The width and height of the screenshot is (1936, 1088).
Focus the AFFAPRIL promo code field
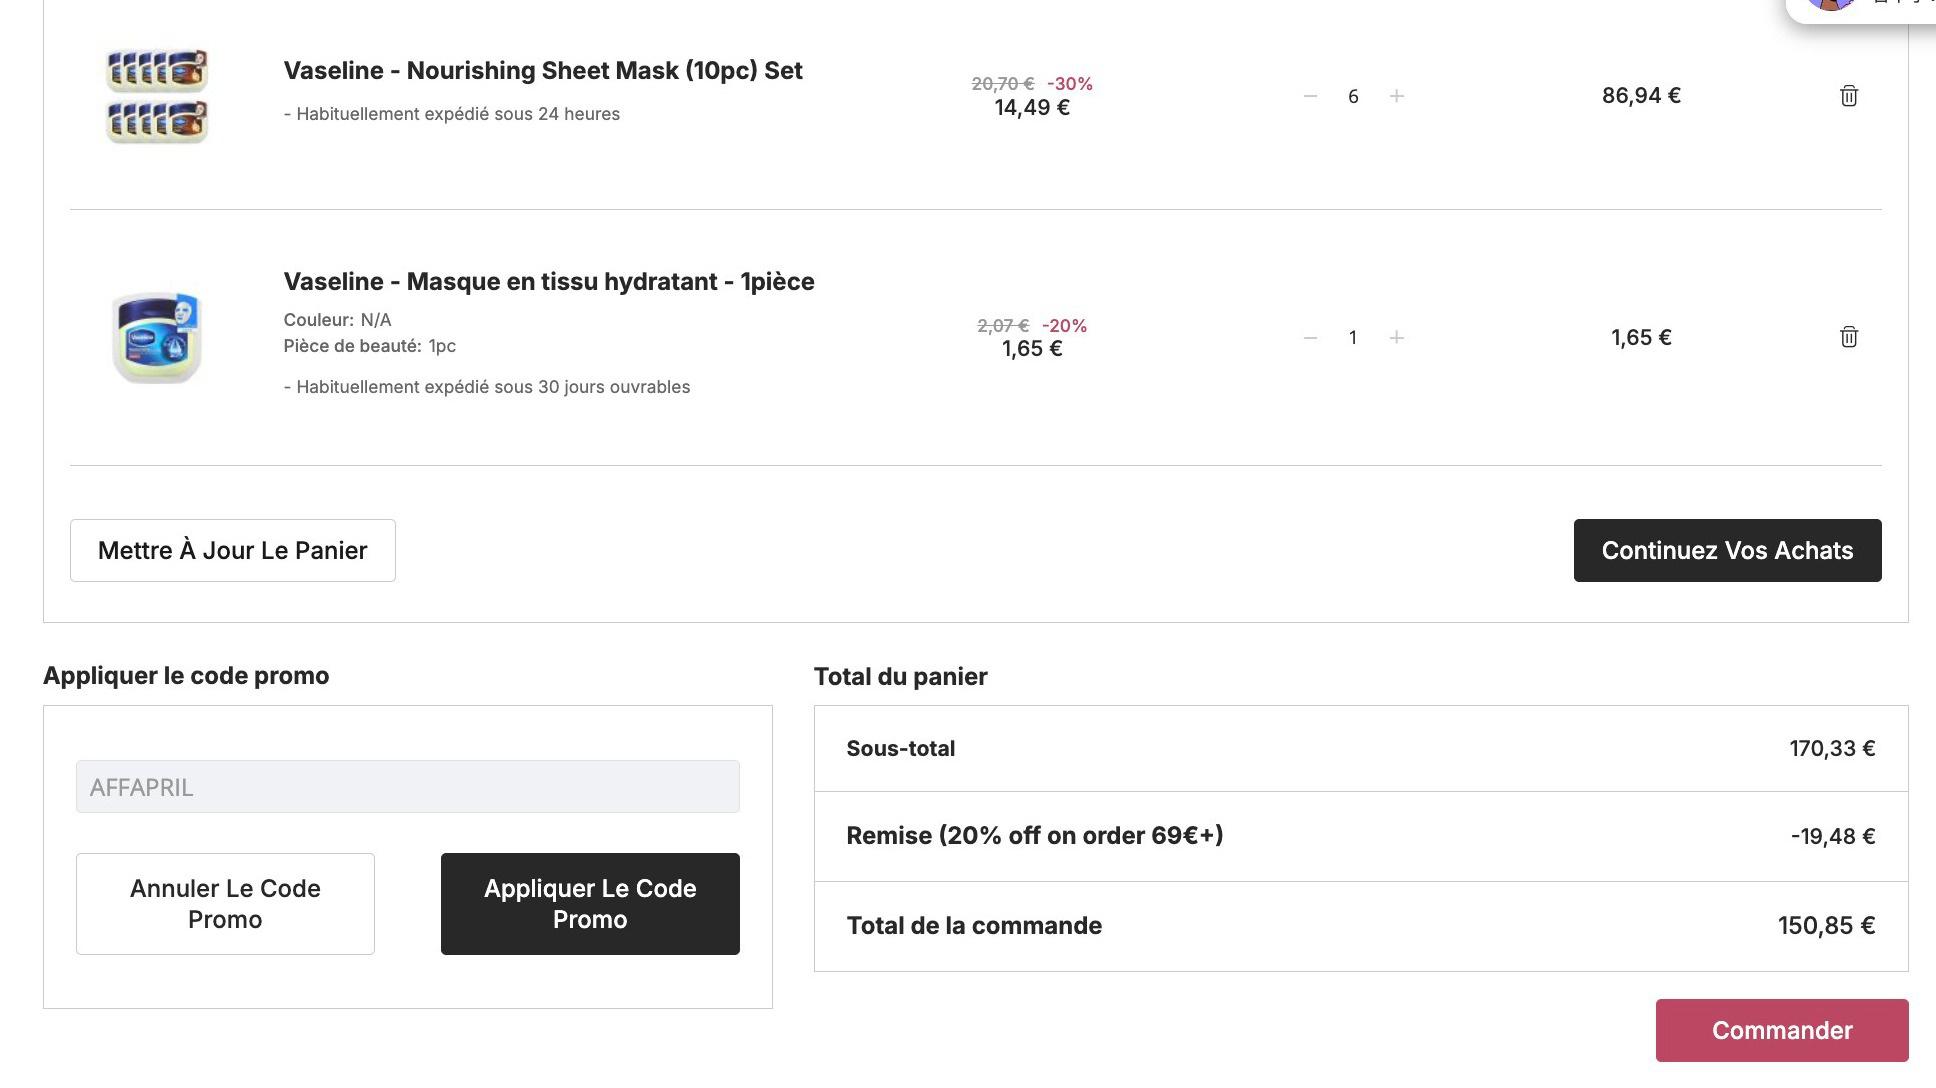pos(408,787)
